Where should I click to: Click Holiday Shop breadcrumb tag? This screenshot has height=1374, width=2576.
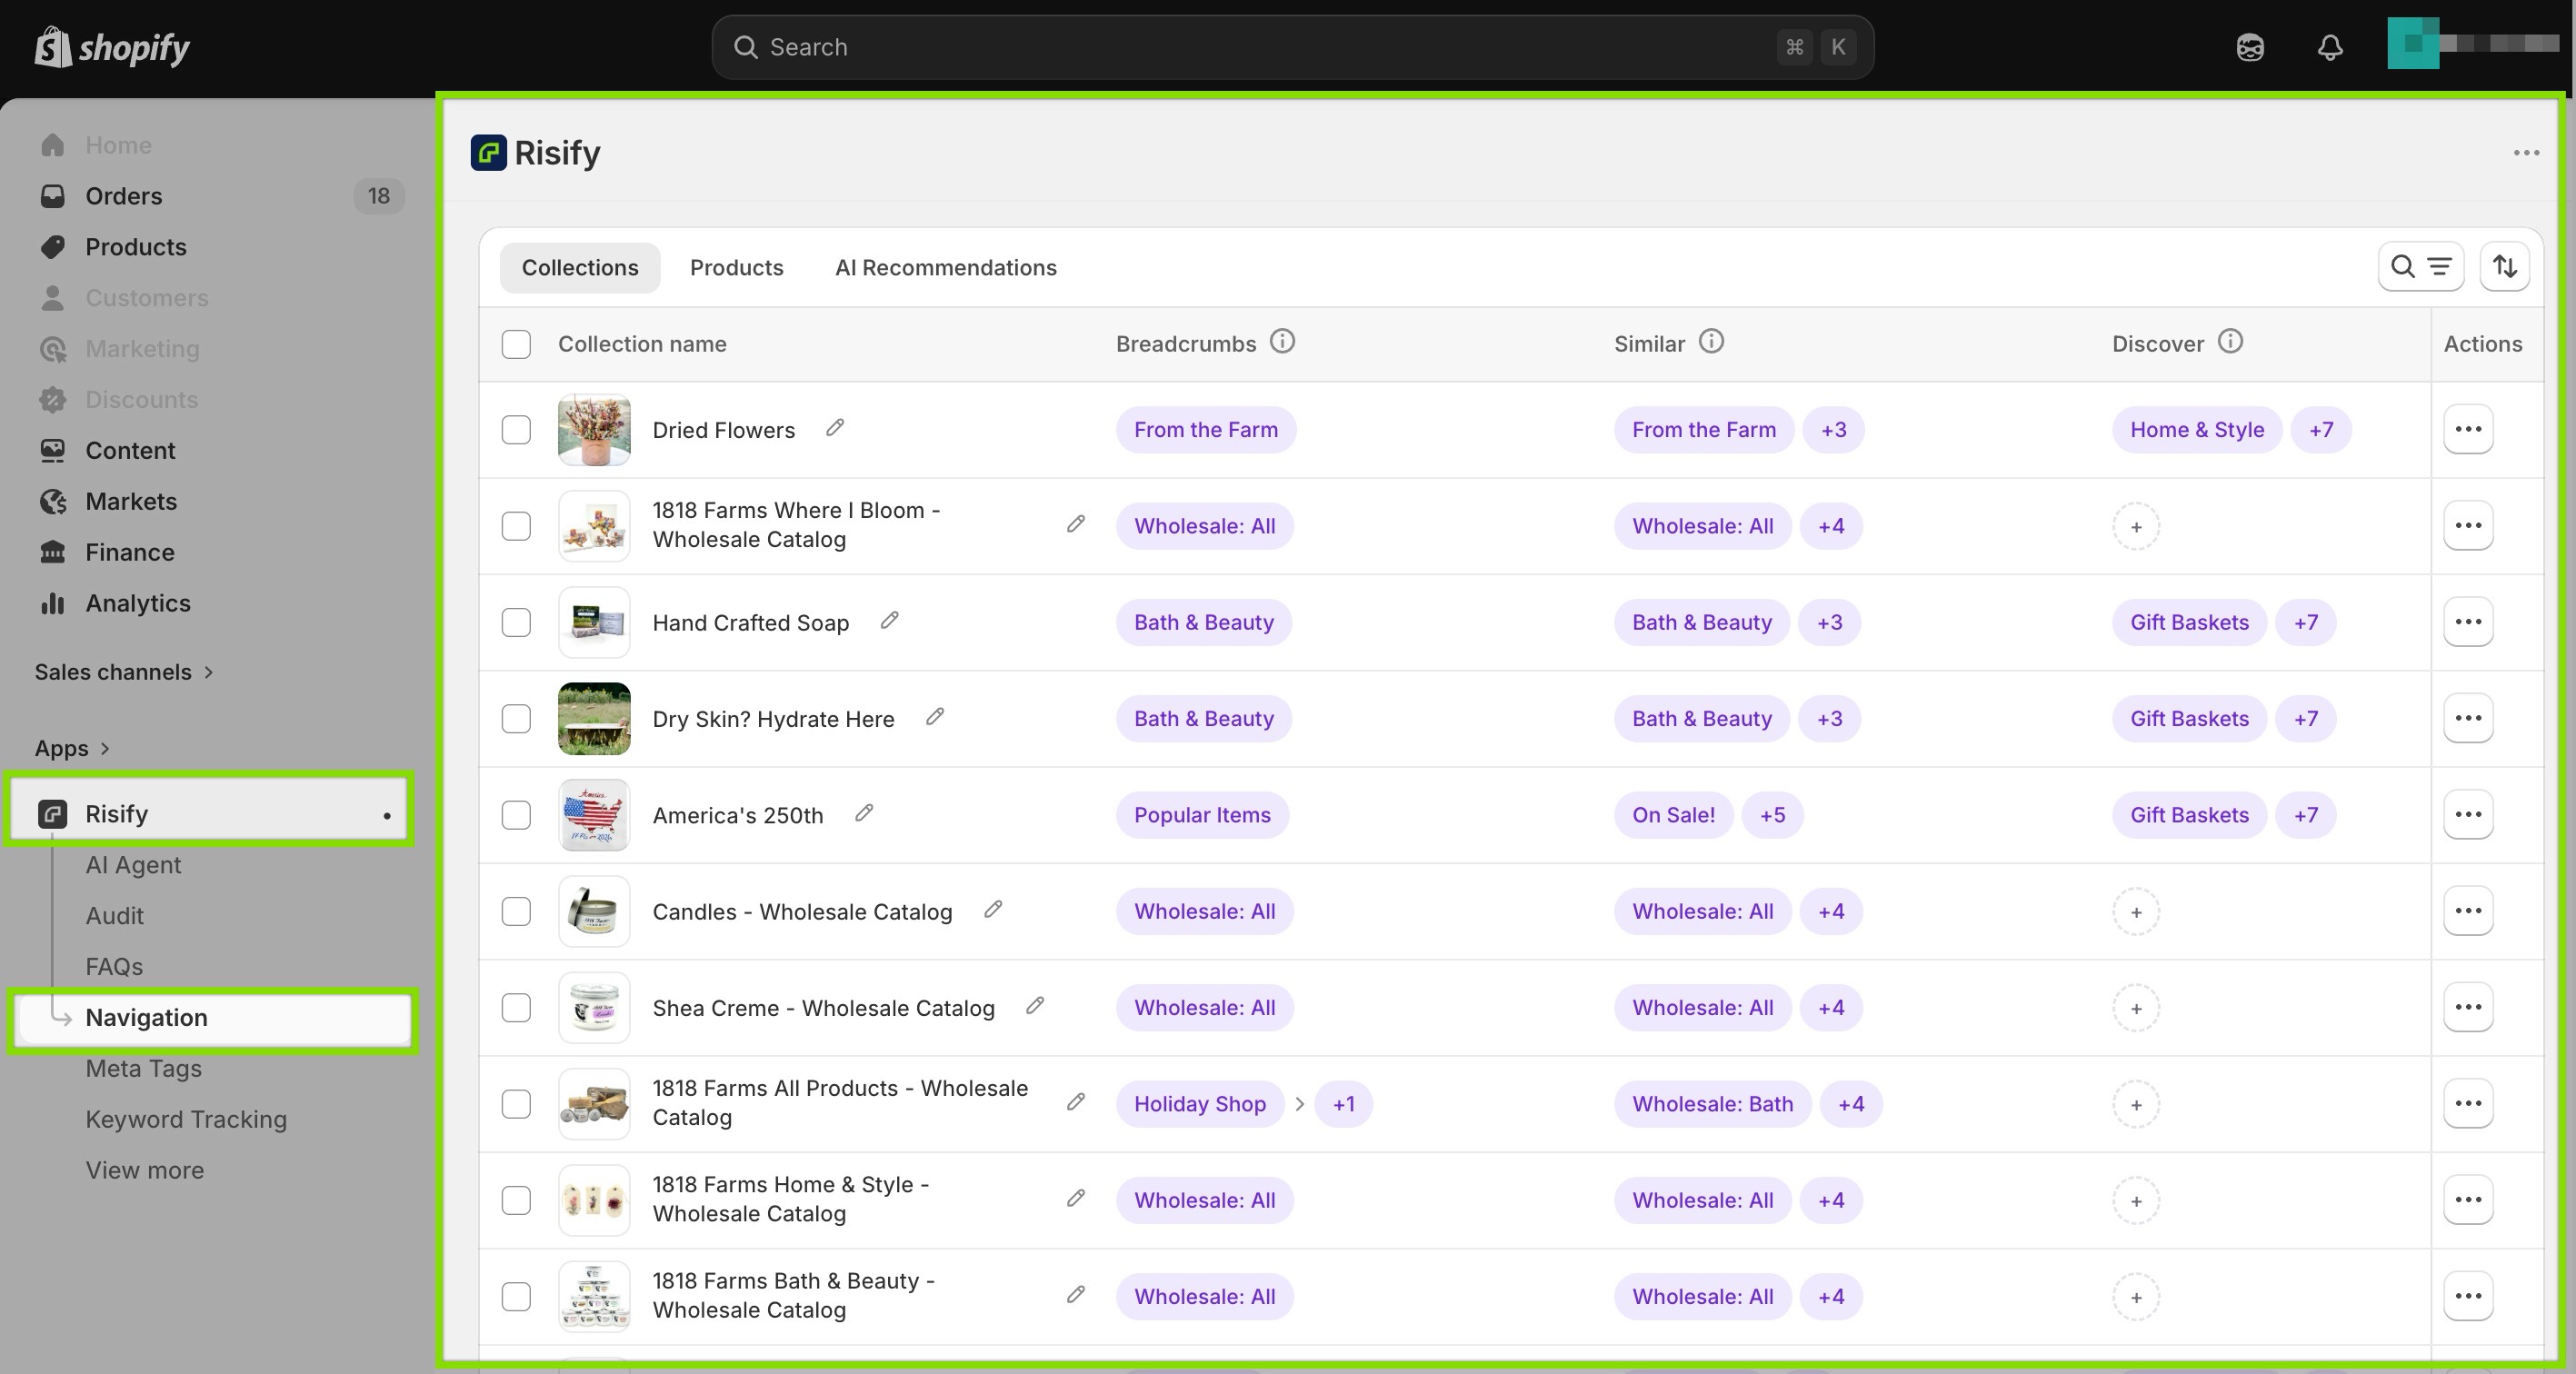pyautogui.click(x=1200, y=1104)
